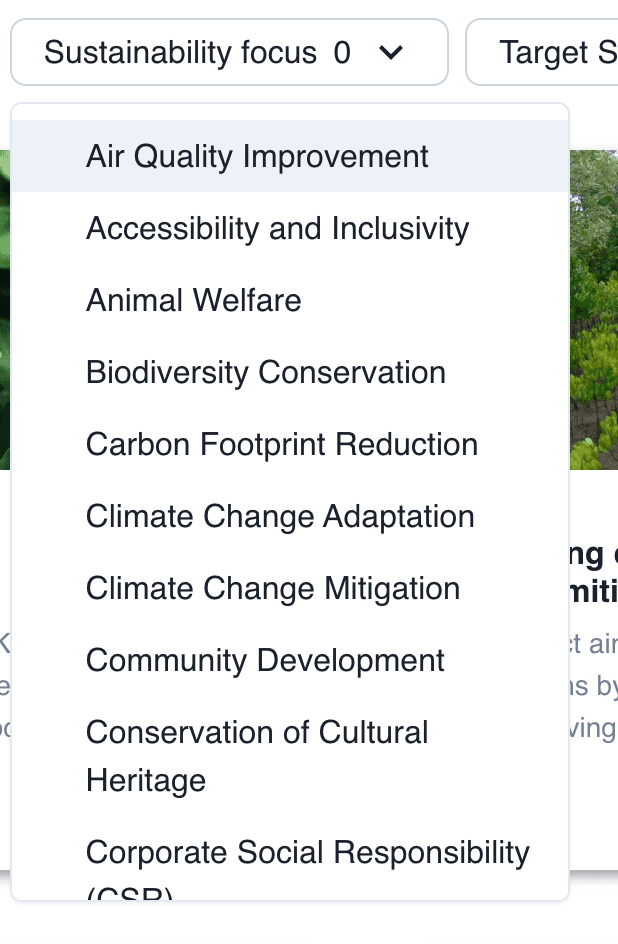Pick Biodiversity Conservation option
The image size is (618, 944).
[290, 372]
